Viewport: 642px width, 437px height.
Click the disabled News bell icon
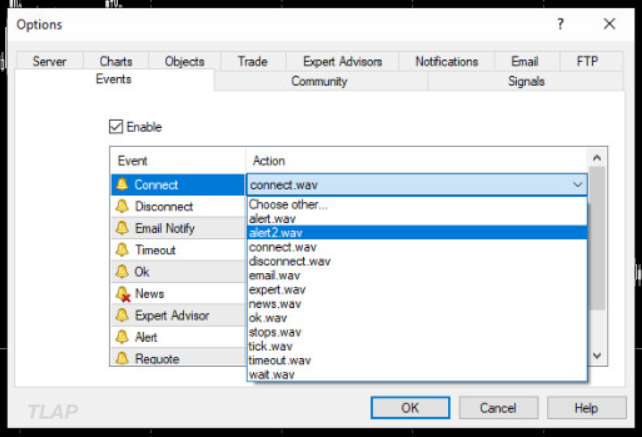pos(123,294)
